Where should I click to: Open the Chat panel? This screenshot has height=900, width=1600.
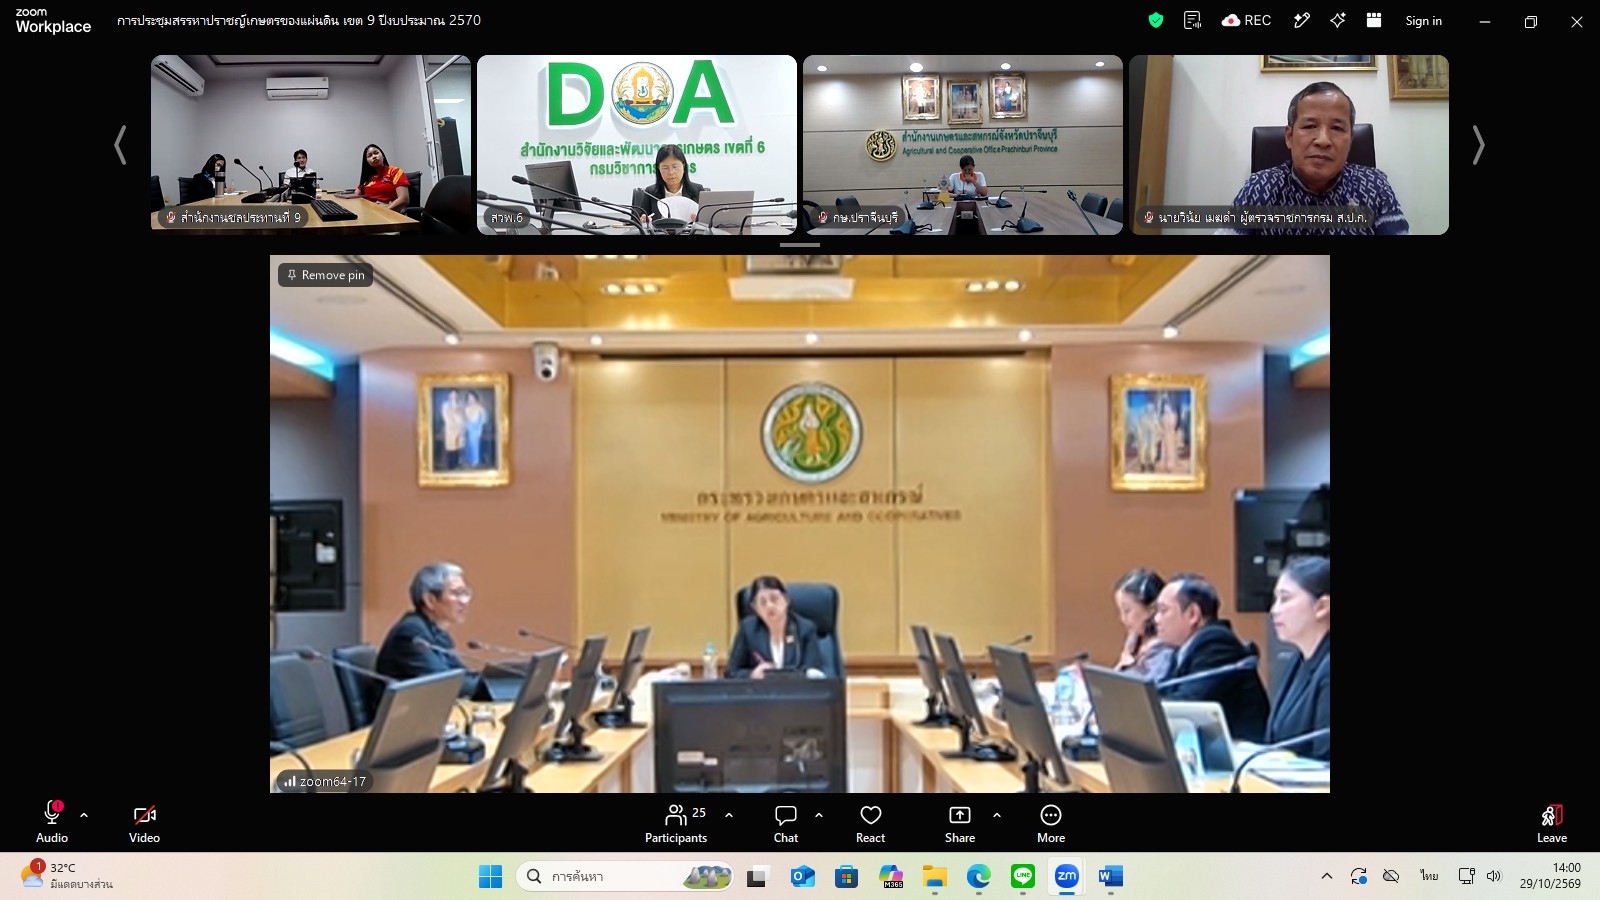(x=786, y=823)
